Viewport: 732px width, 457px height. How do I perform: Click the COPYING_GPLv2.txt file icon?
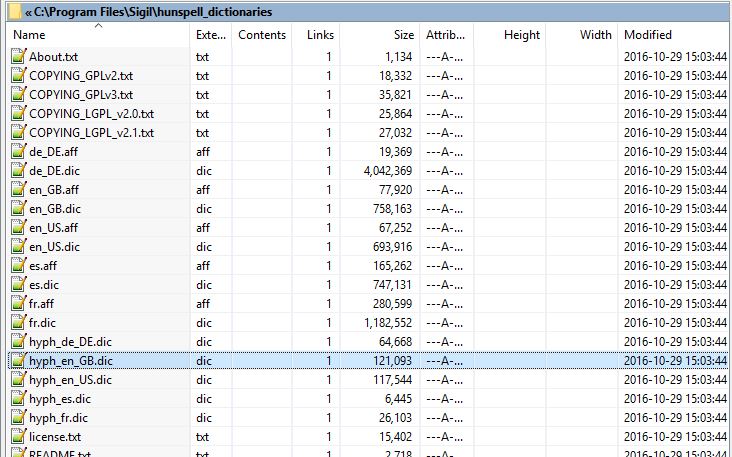[18, 76]
